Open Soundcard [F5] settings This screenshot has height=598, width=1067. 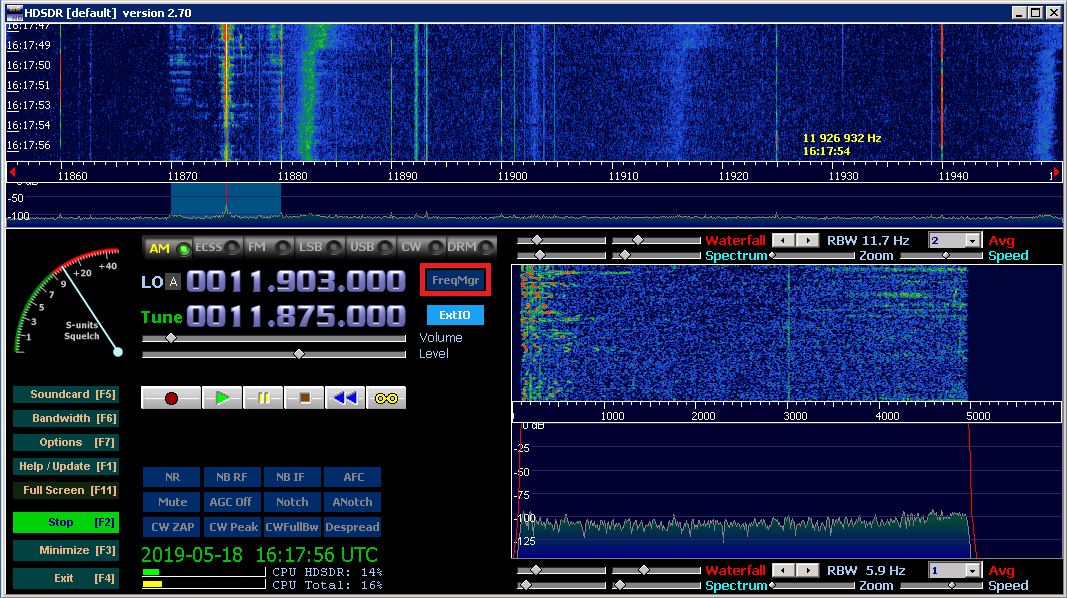pos(66,395)
